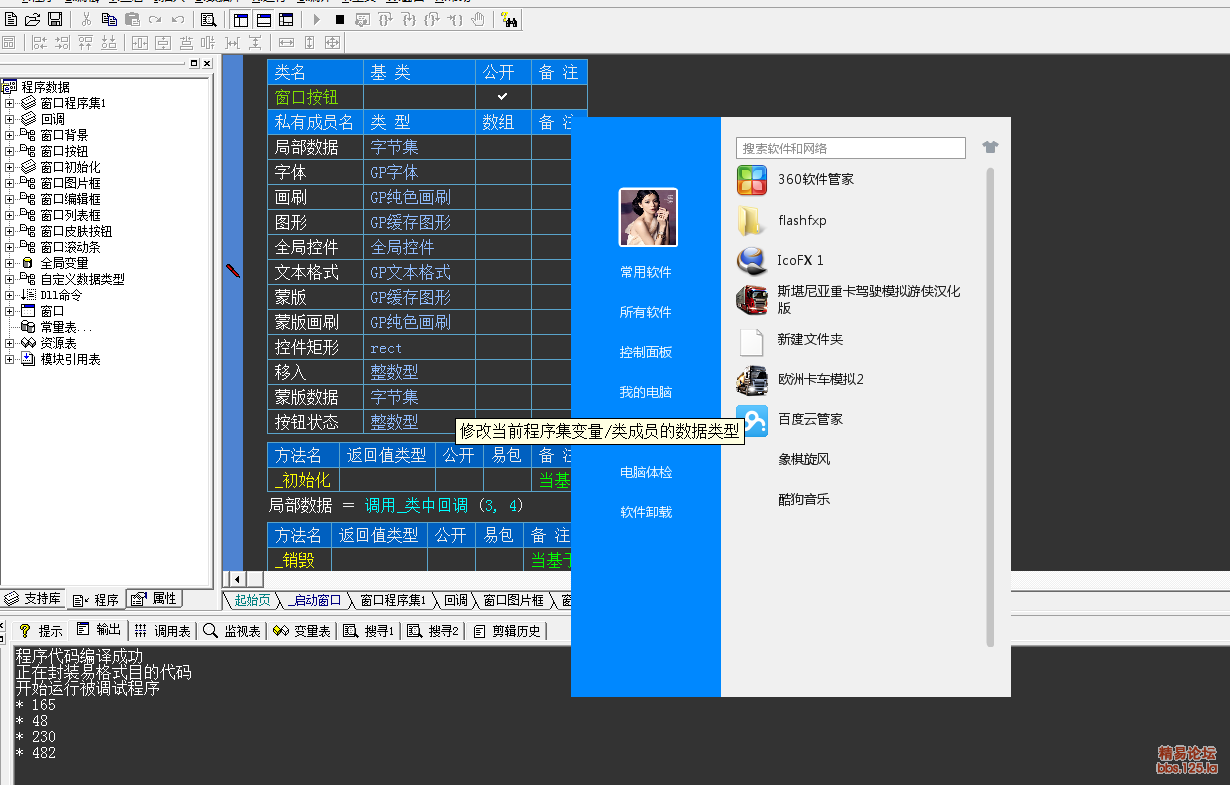
Task: Click 电脑体检 in the blue sidebar
Action: [646, 472]
